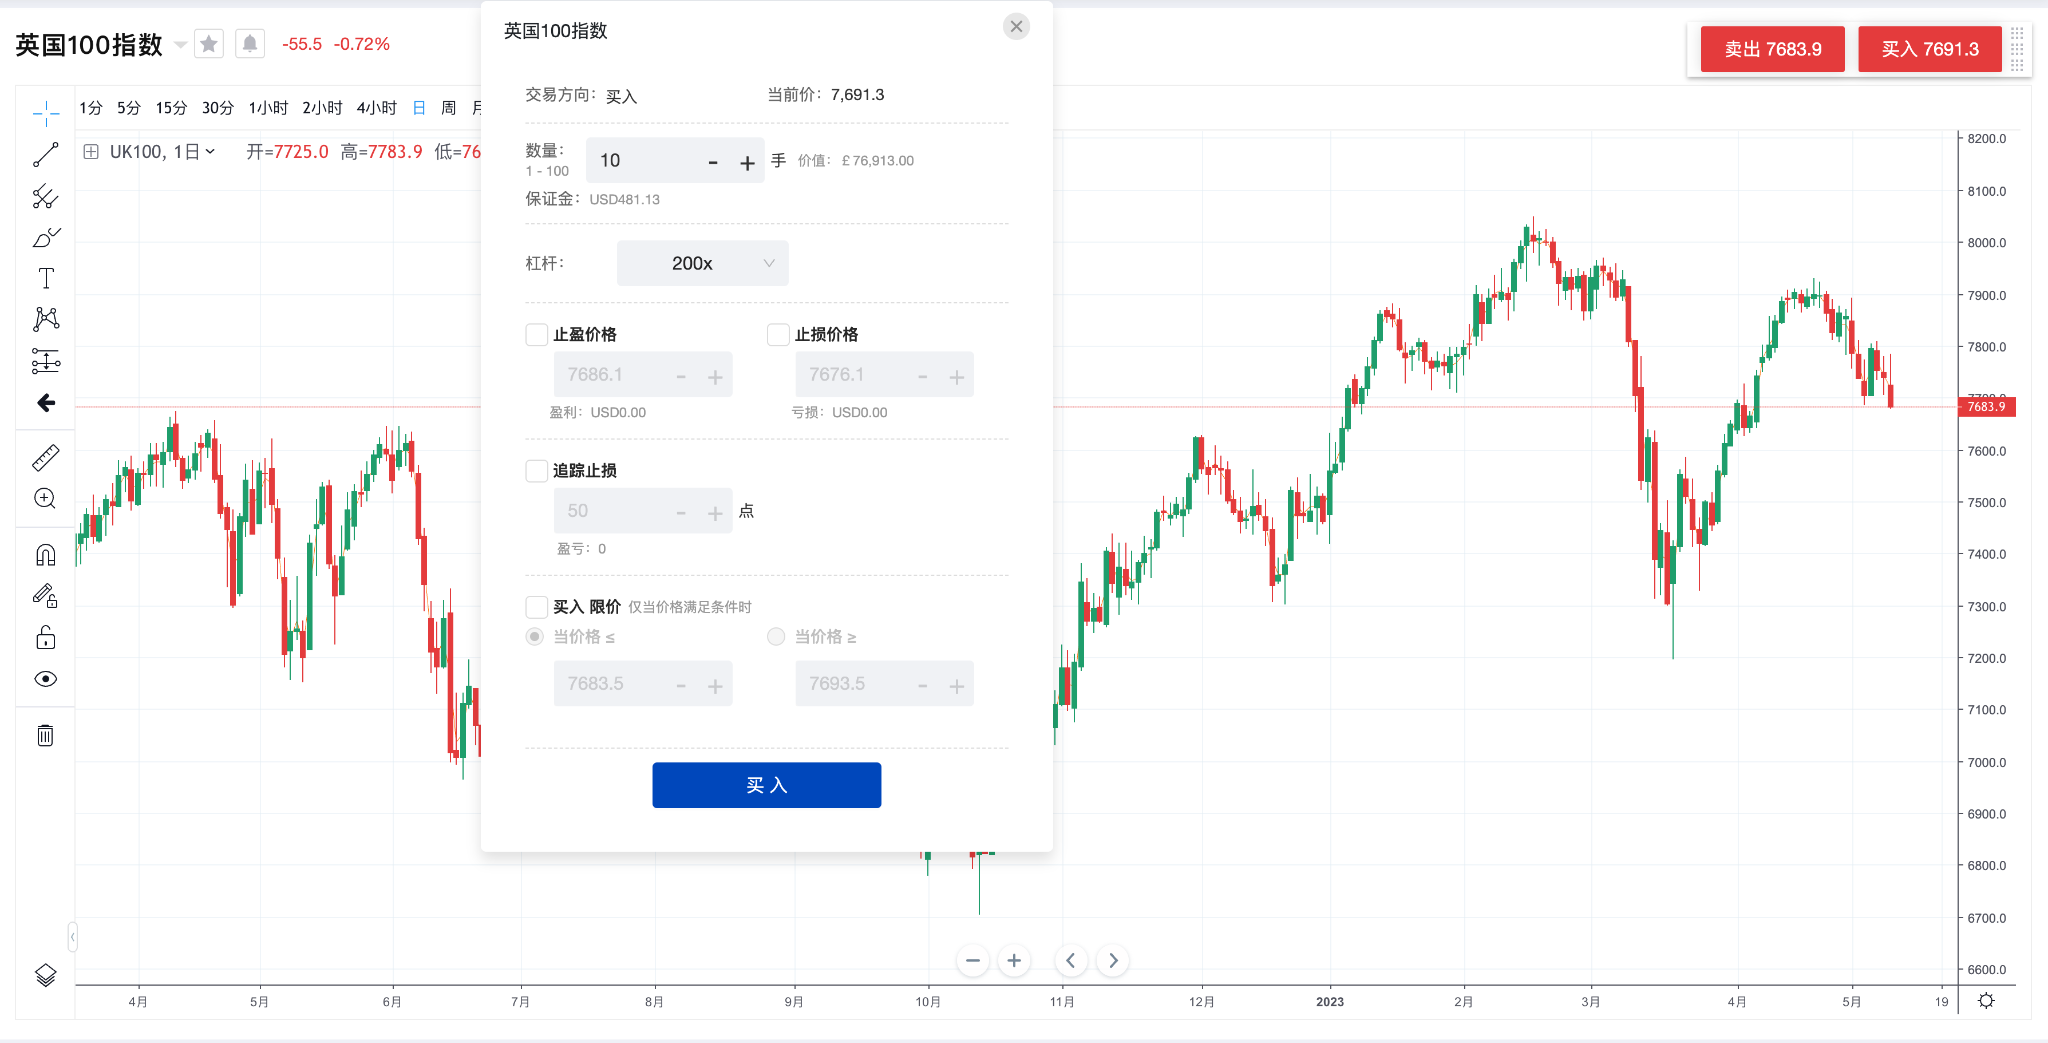Image resolution: width=2048 pixels, height=1043 pixels.
Task: Open the symbol dropdown next to 英国100指数
Action: (180, 45)
